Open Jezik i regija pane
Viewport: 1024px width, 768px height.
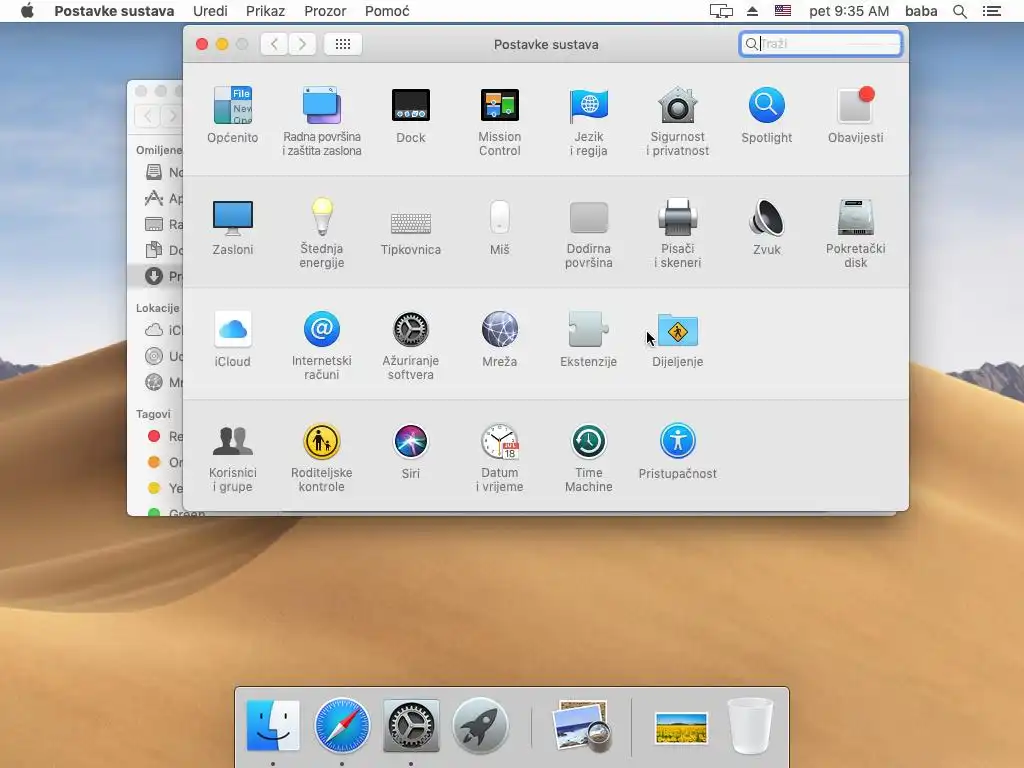pyautogui.click(x=588, y=121)
